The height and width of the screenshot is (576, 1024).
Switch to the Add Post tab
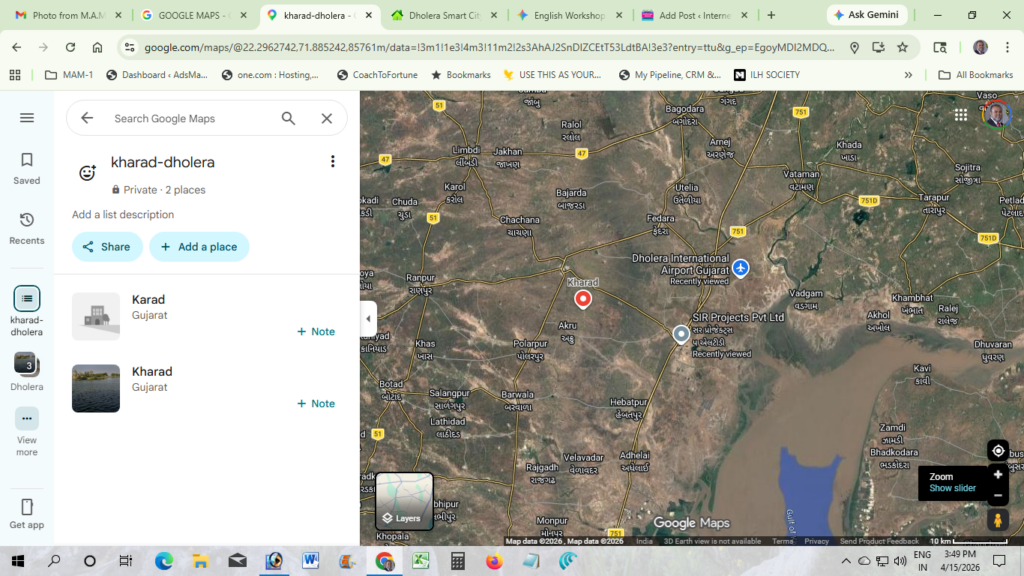click(x=694, y=15)
